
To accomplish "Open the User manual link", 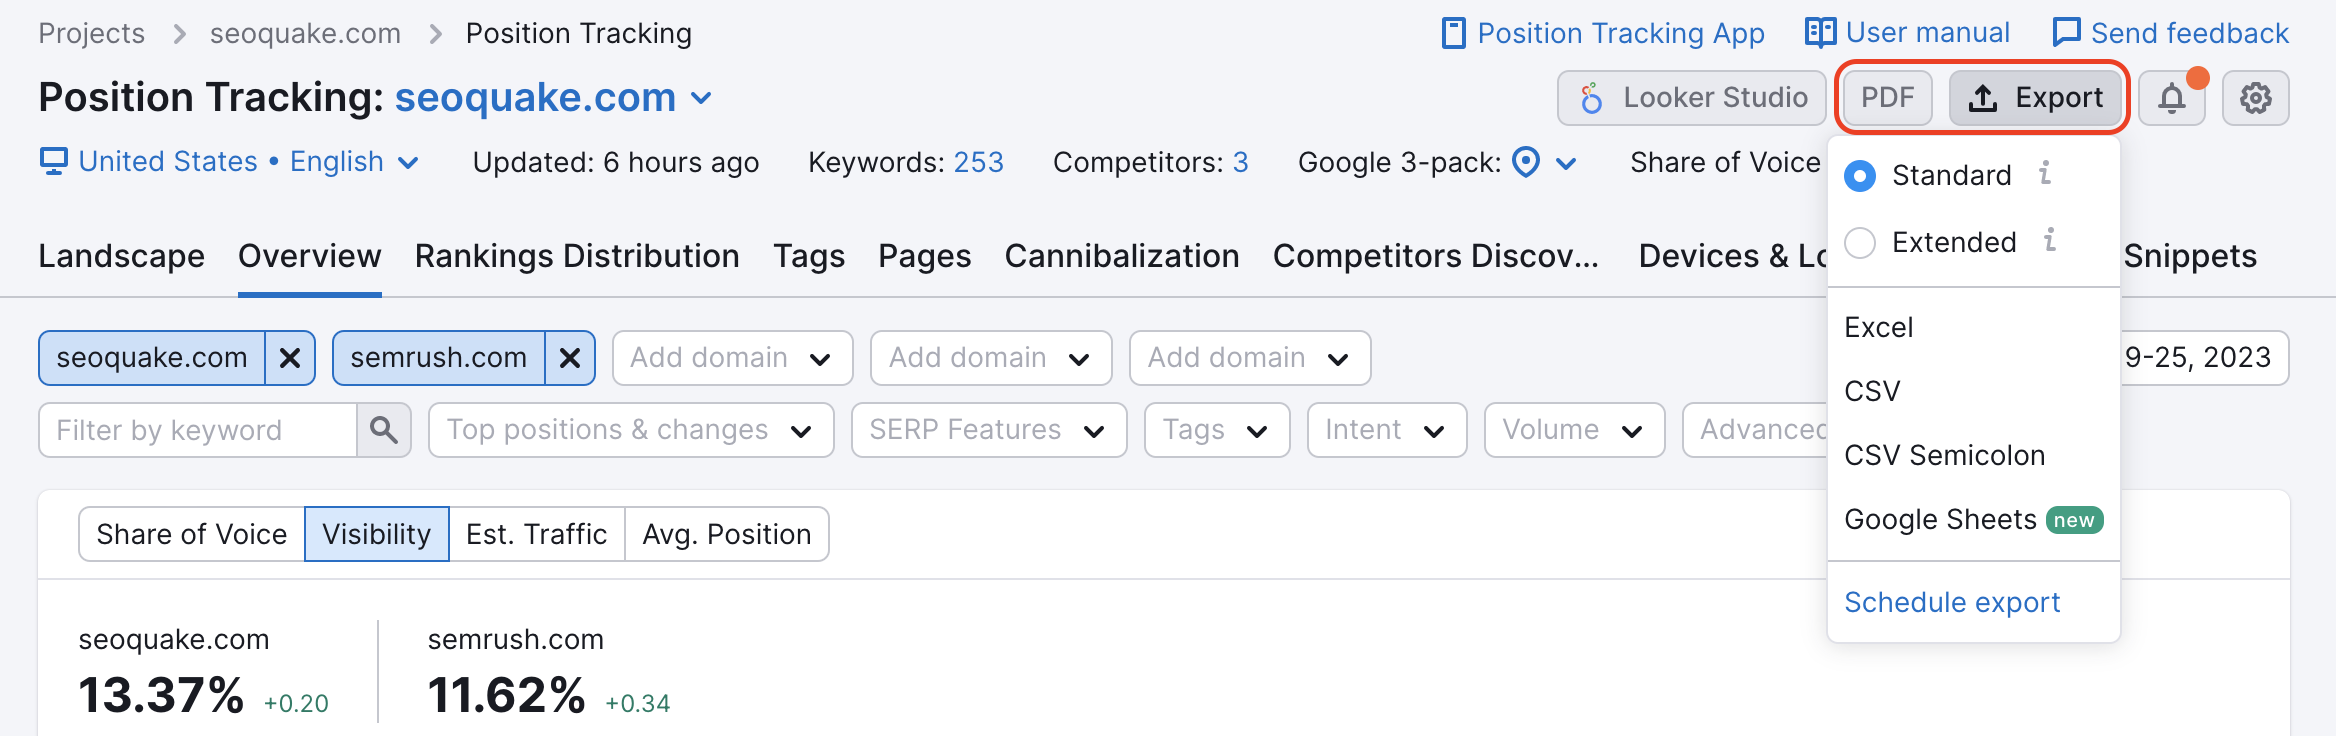I will click(x=1908, y=33).
